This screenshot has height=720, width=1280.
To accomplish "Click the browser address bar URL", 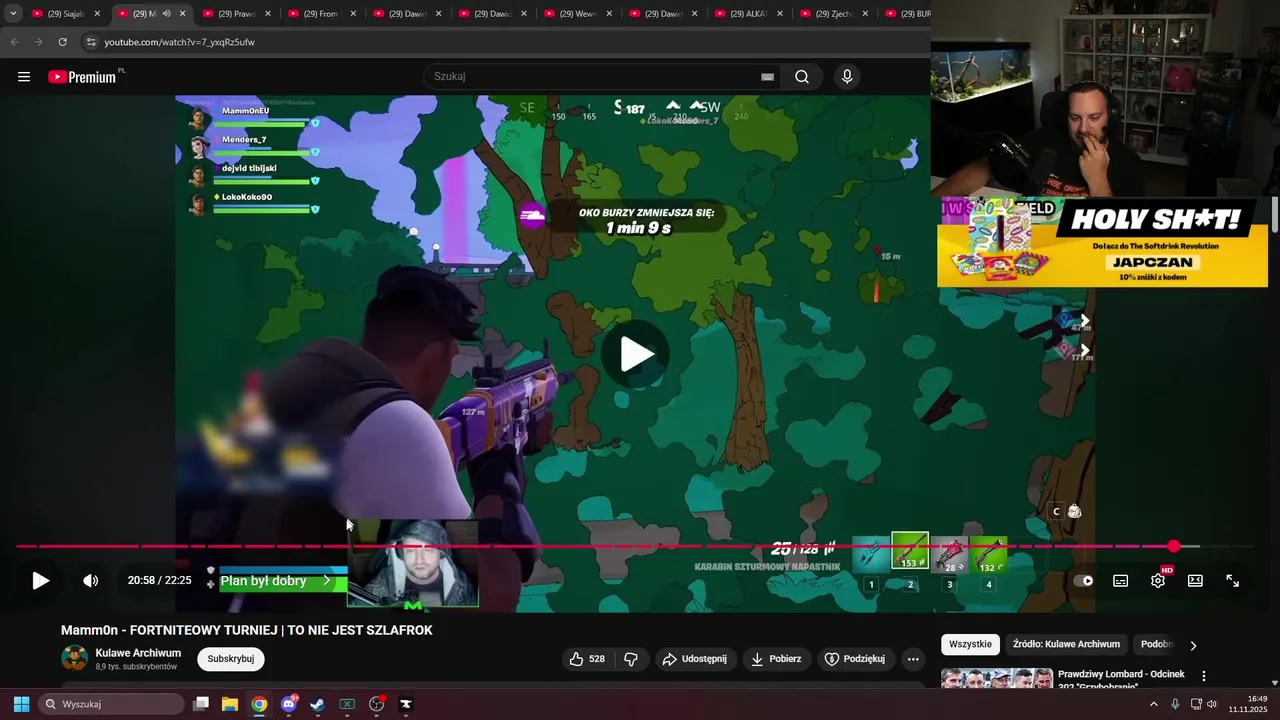I will (x=180, y=42).
